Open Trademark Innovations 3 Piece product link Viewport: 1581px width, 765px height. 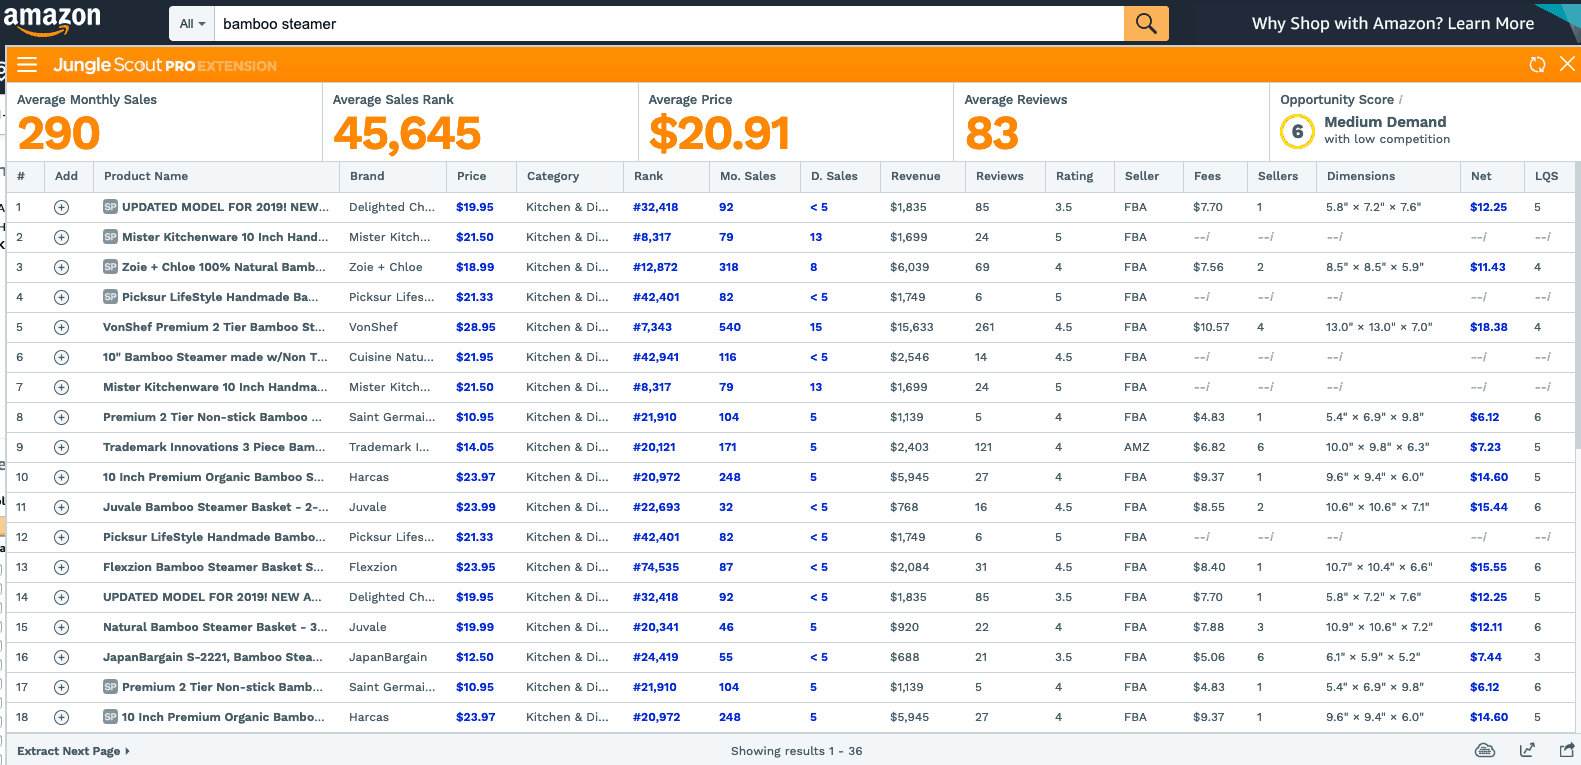click(x=215, y=447)
